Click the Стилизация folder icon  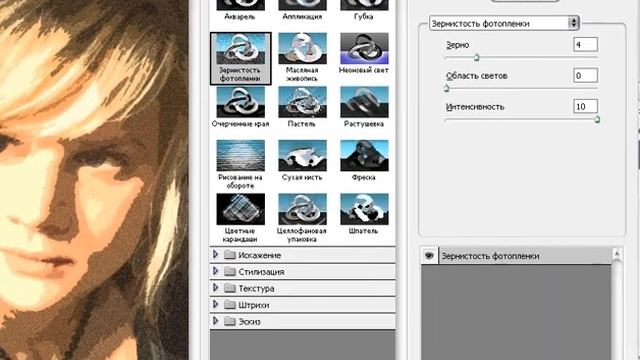point(230,271)
